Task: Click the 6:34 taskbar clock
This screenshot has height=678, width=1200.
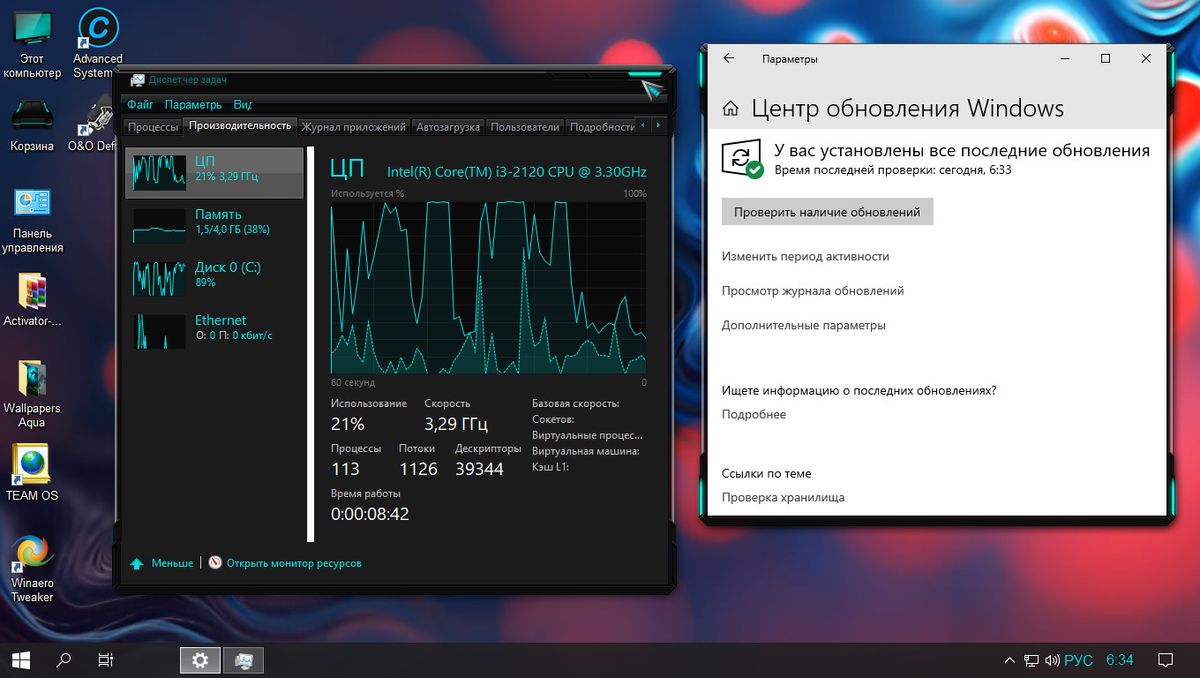Action: click(x=1119, y=660)
